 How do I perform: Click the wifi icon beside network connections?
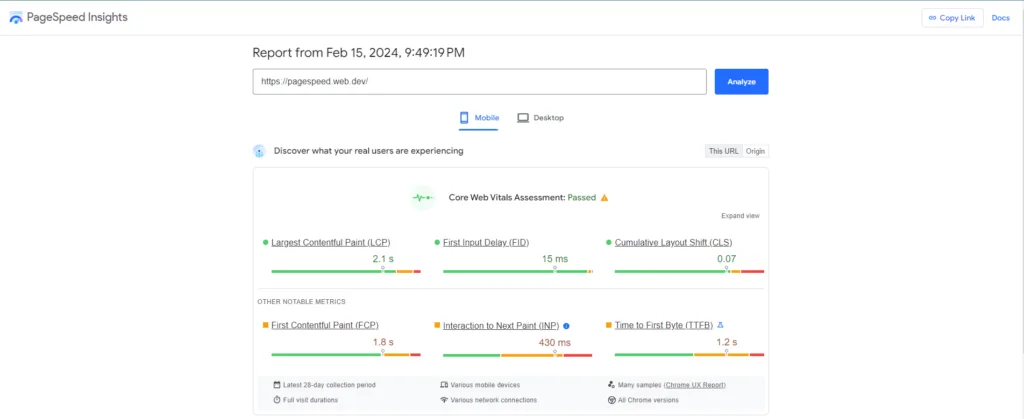(x=444, y=399)
